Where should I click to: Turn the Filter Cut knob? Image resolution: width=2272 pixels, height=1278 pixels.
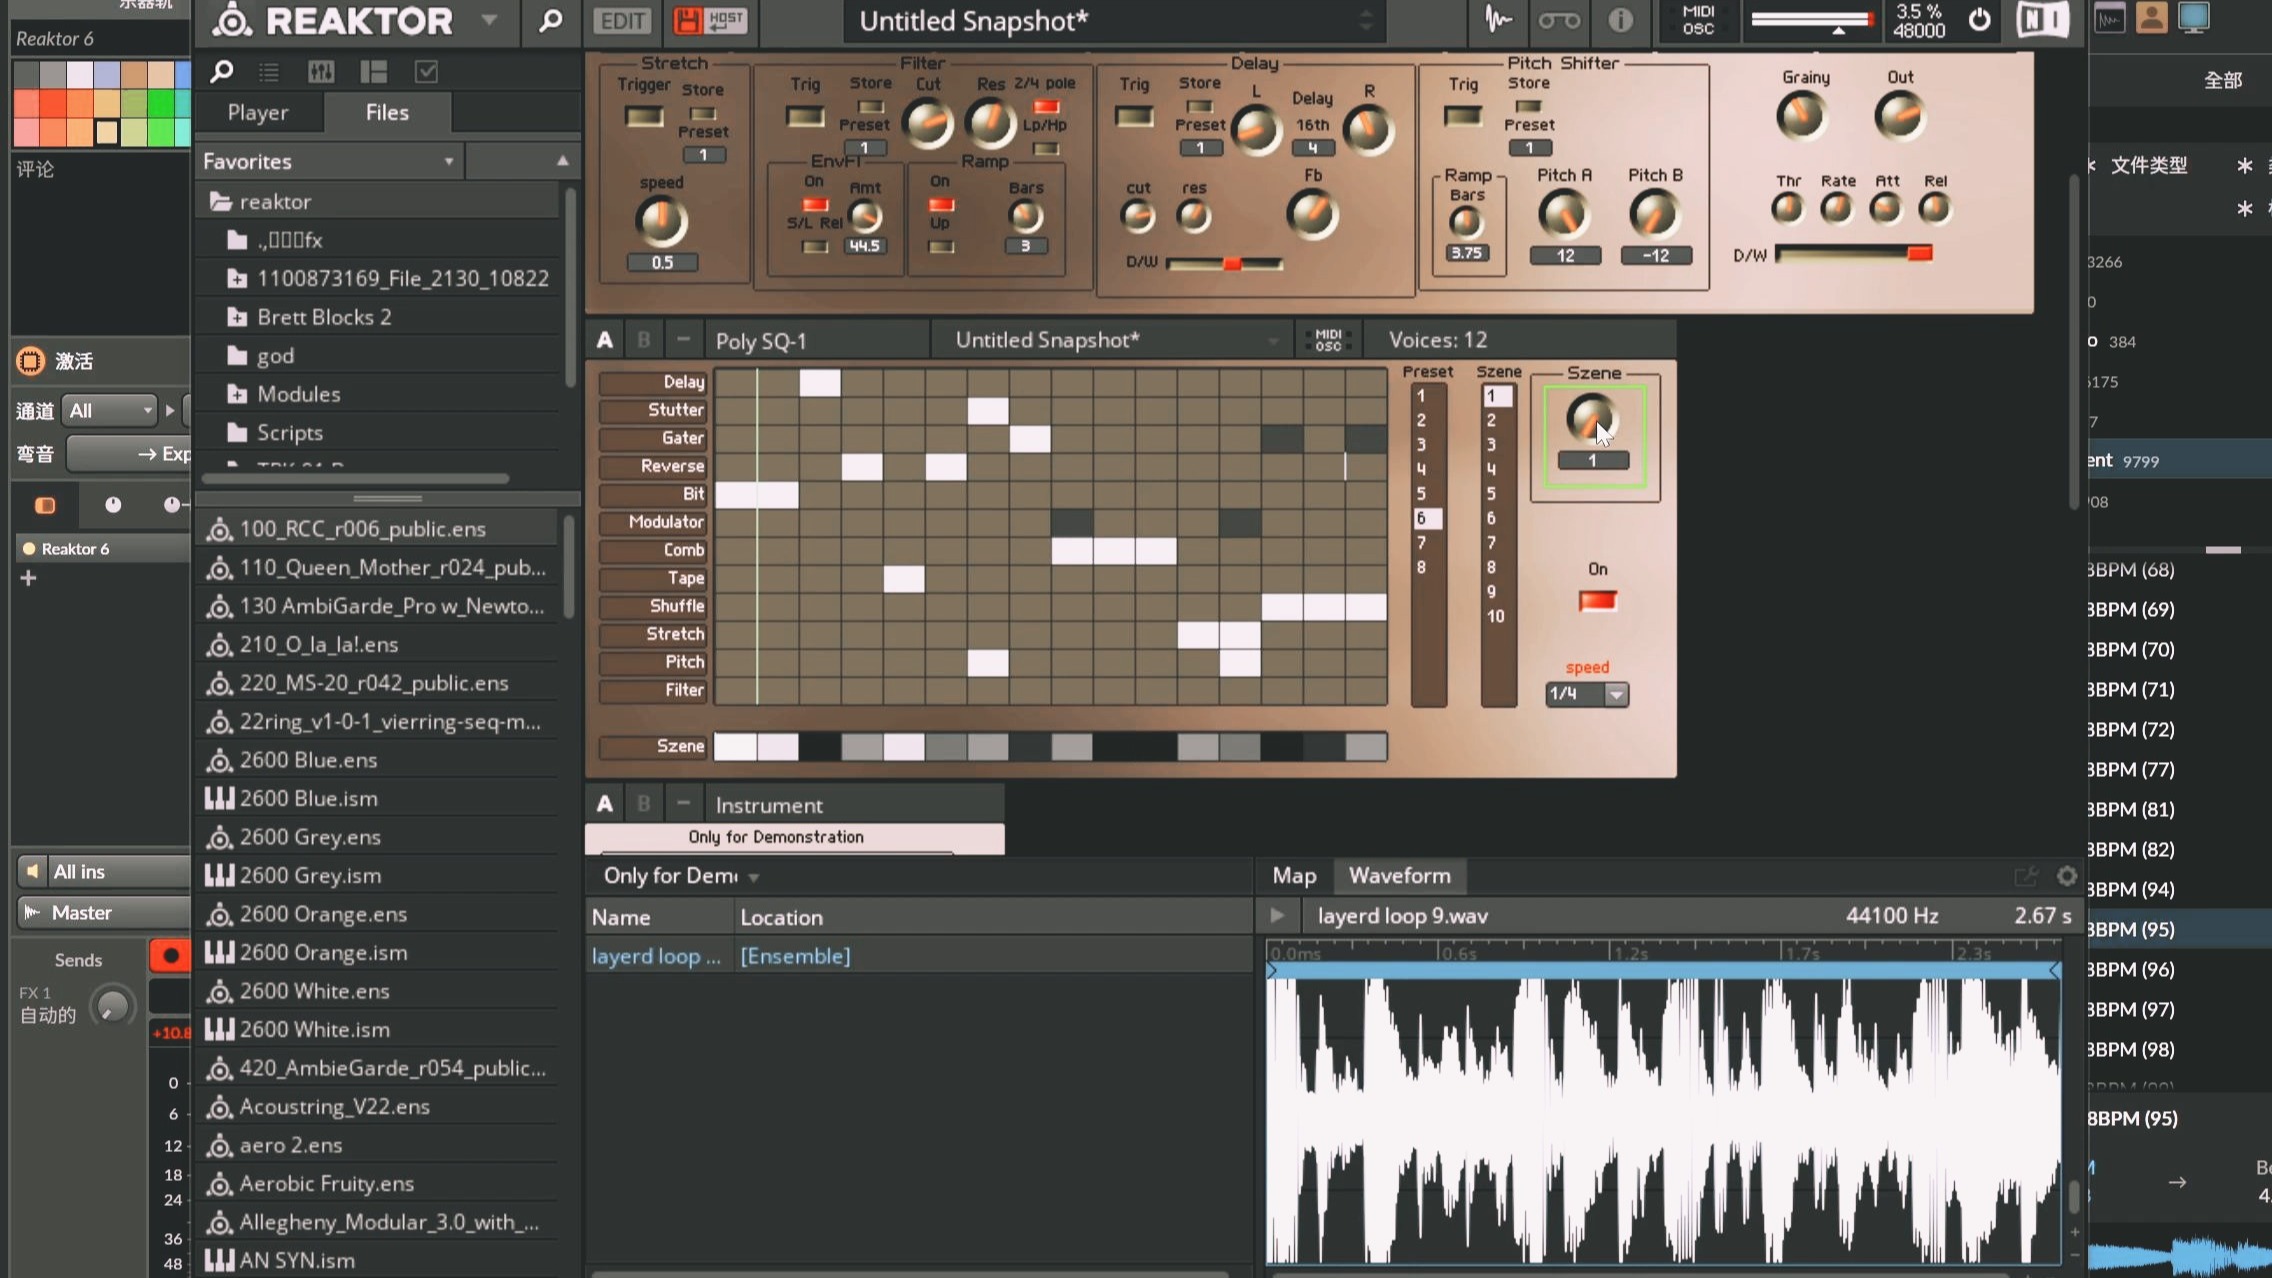pyautogui.click(x=927, y=124)
